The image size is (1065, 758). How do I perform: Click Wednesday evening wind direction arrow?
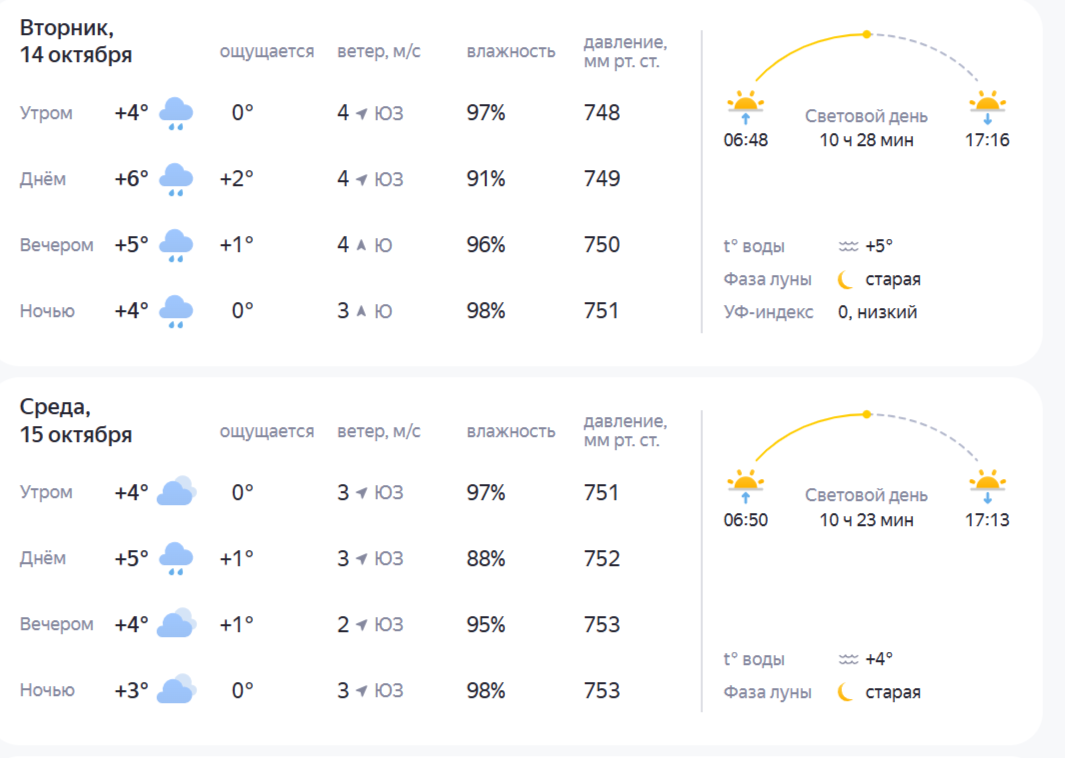362,625
